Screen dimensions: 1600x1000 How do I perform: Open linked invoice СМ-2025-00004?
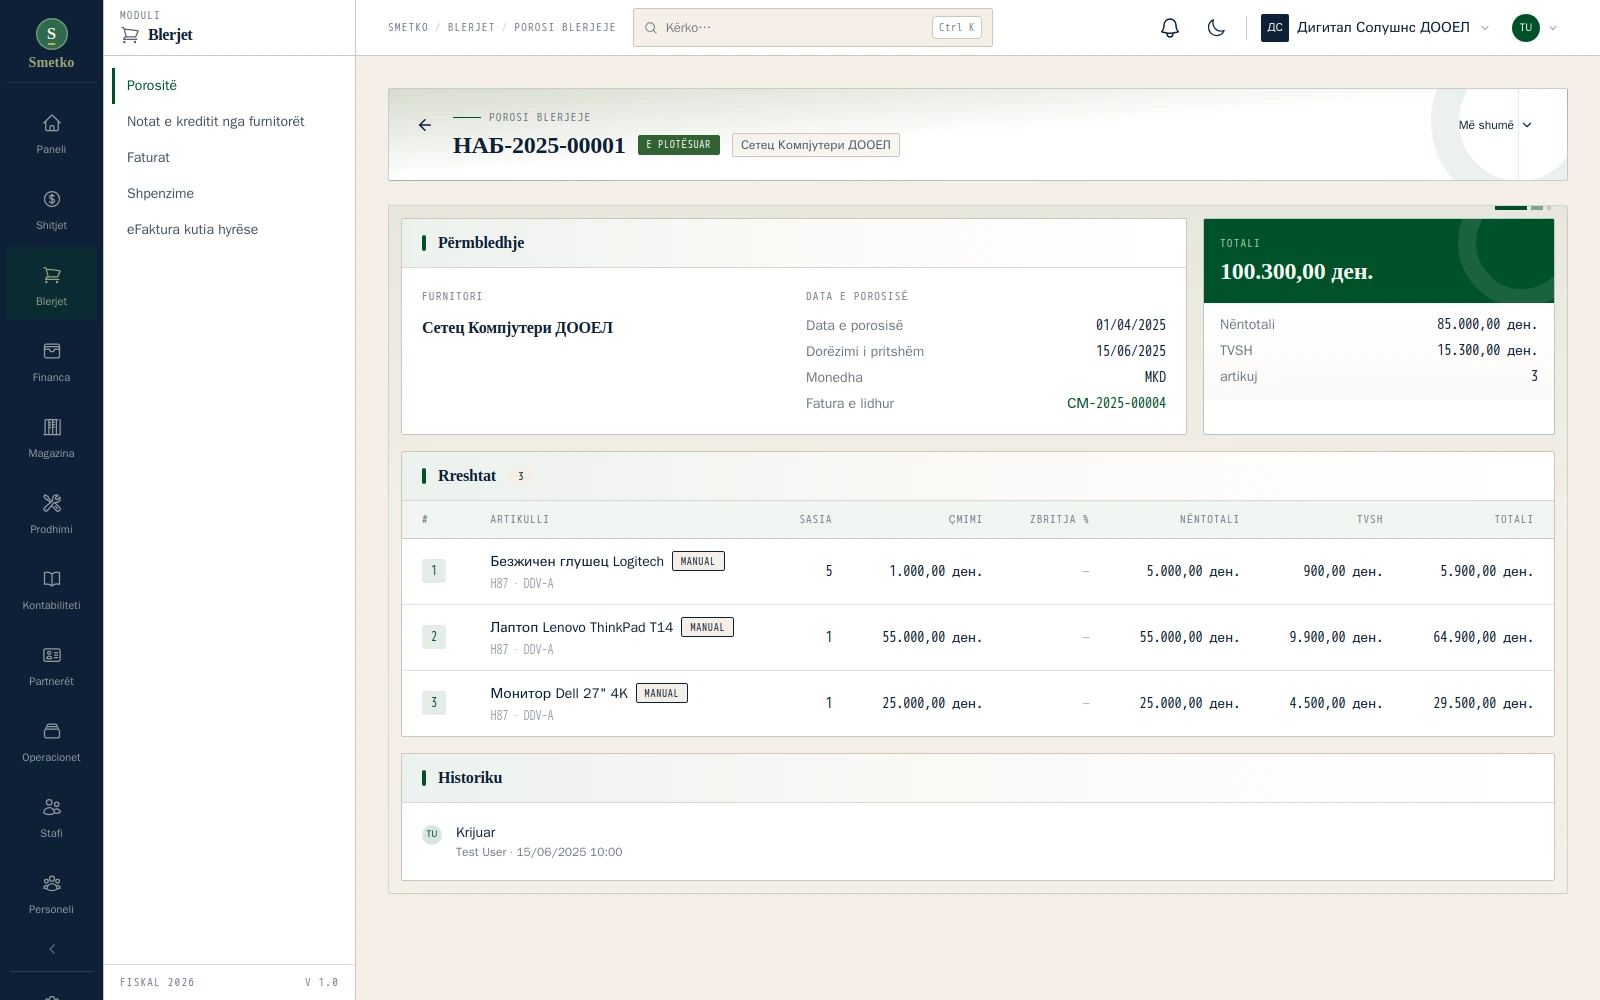coord(1116,403)
